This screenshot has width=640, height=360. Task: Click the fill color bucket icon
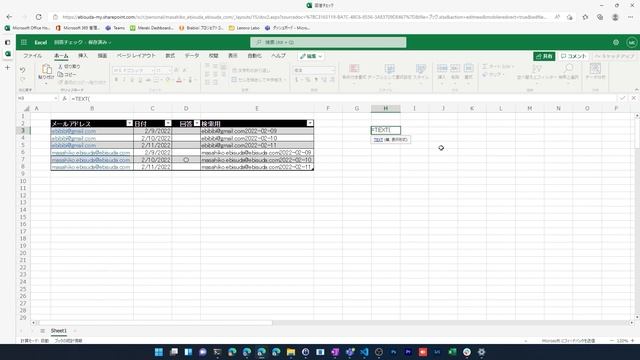tap(168, 80)
